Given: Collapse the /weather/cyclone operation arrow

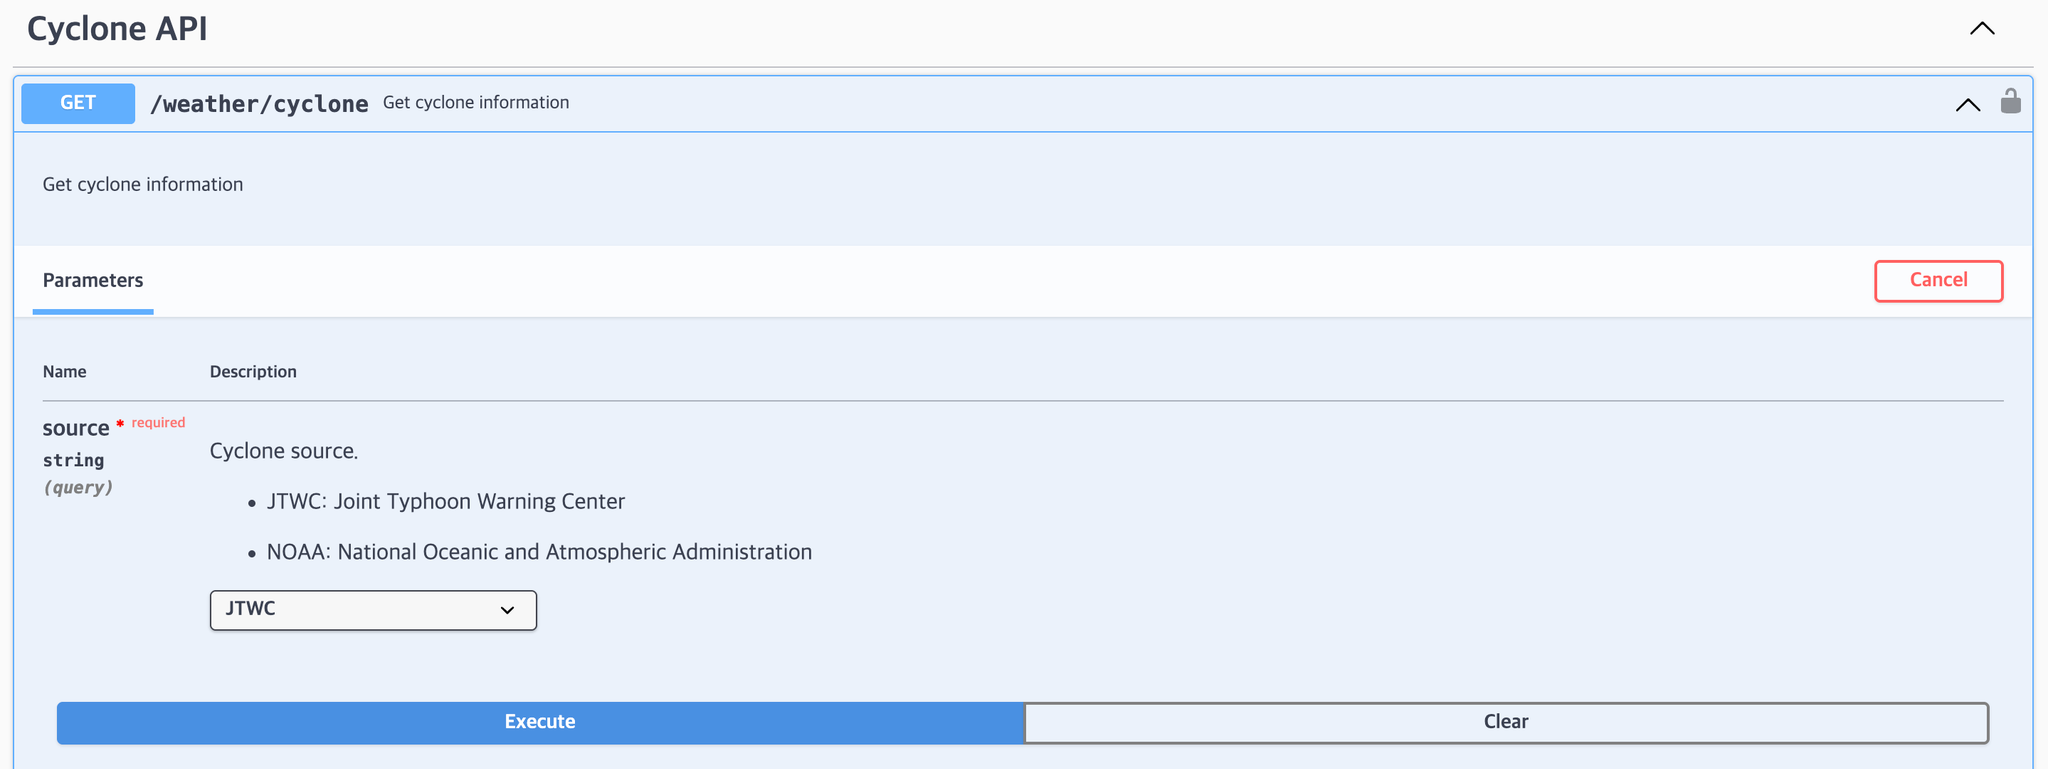Looking at the screenshot, I should pyautogui.click(x=1968, y=105).
